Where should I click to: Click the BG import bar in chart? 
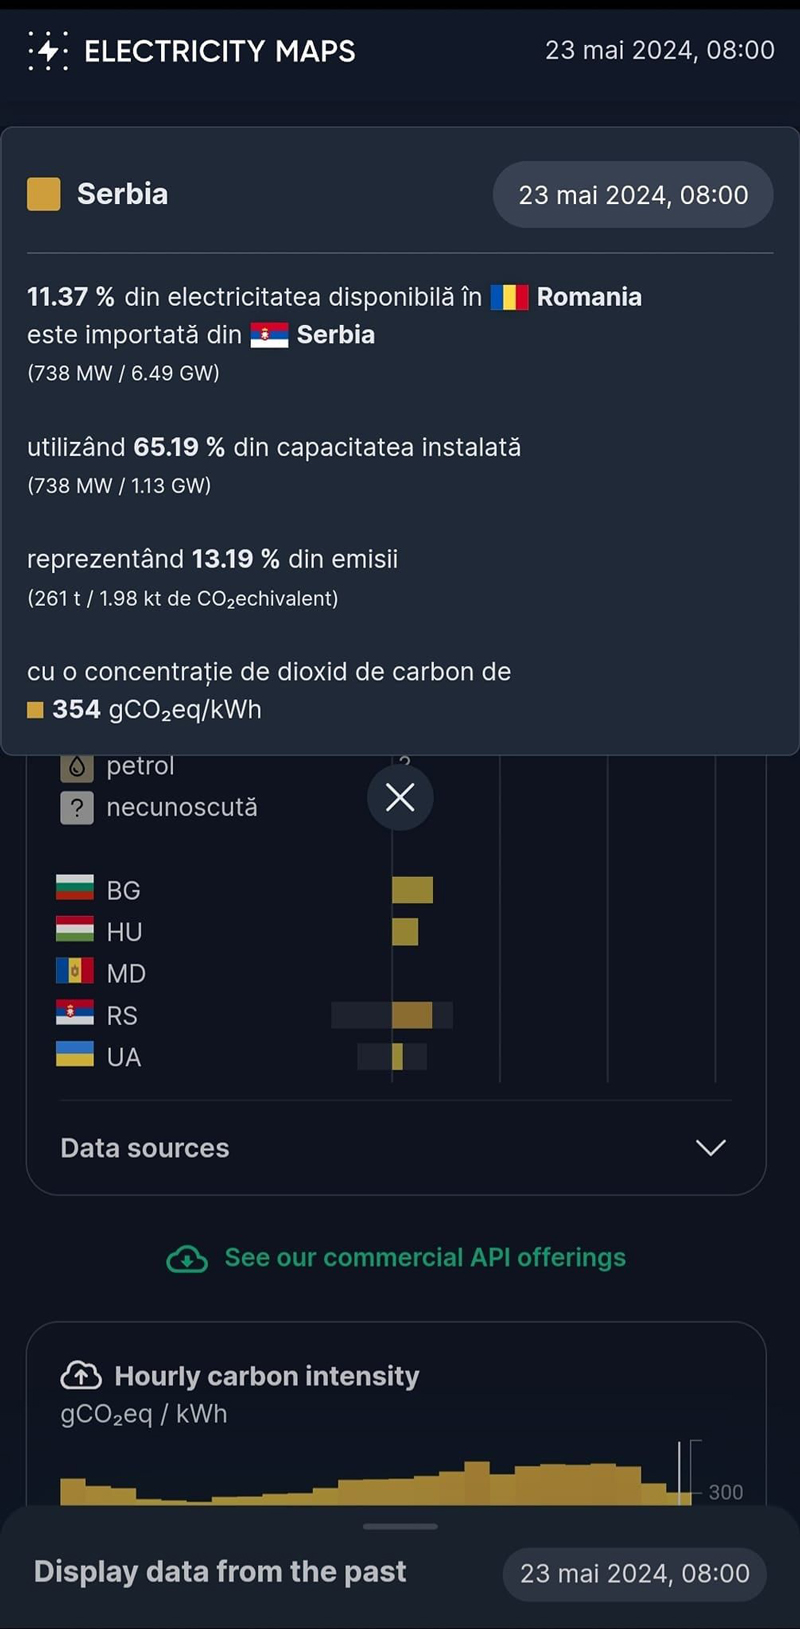pos(412,890)
